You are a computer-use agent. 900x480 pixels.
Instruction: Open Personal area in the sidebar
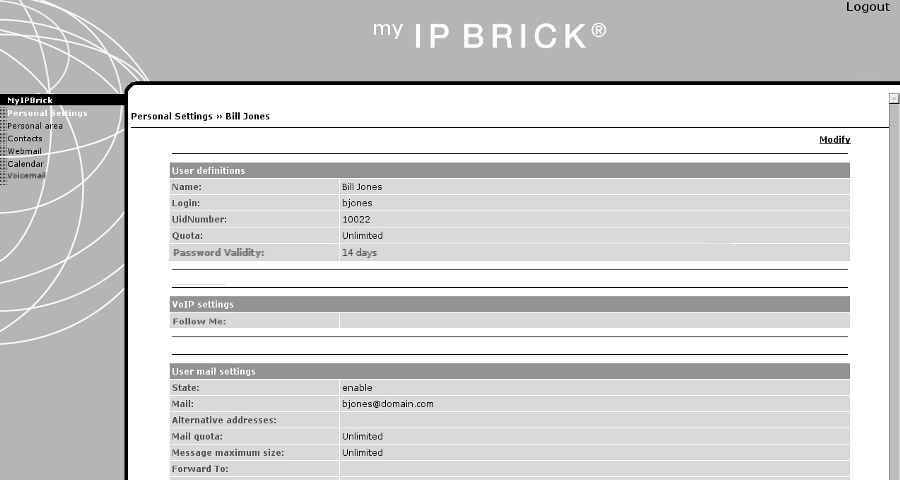[x=35, y=126]
